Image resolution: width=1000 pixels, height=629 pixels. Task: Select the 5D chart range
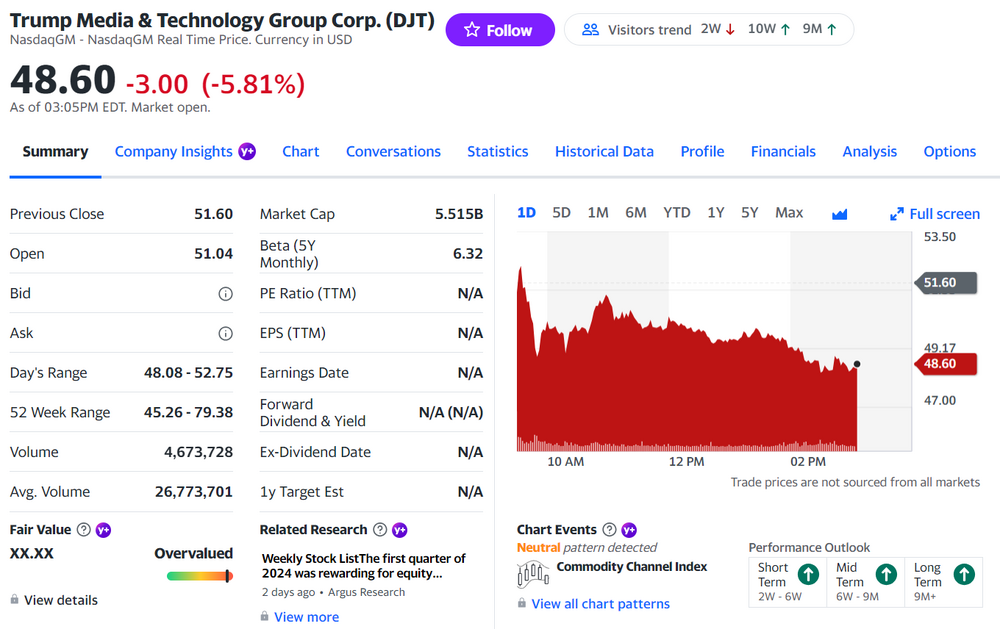coord(561,212)
